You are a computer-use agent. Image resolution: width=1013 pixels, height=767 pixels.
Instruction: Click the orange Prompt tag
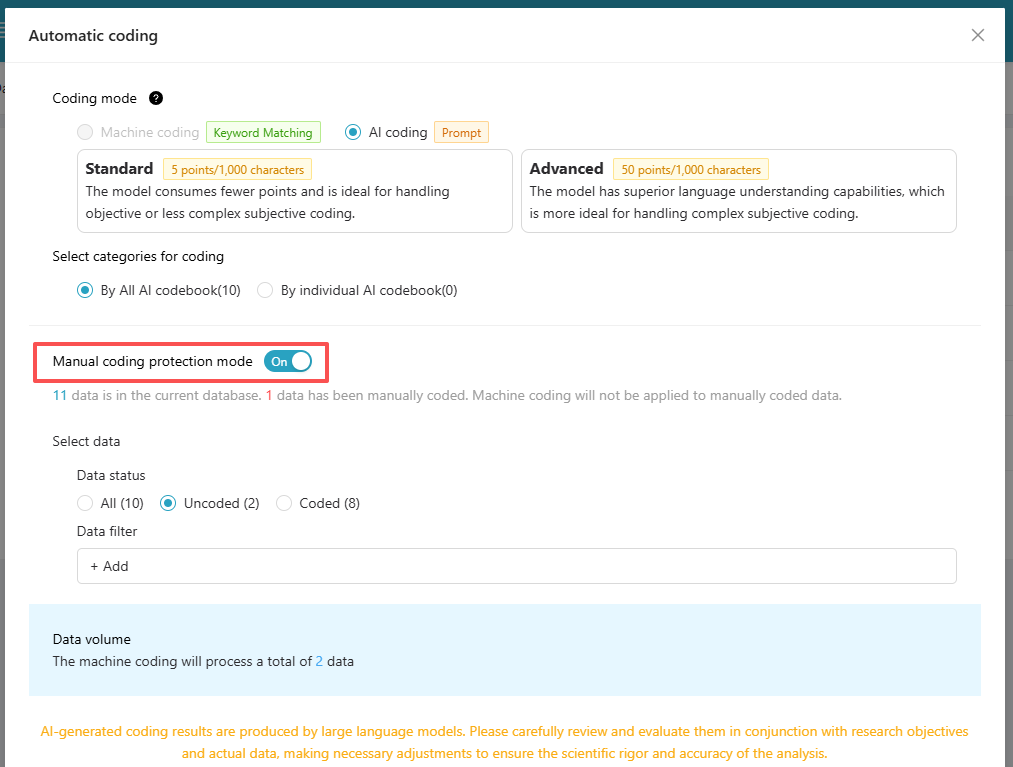click(461, 132)
